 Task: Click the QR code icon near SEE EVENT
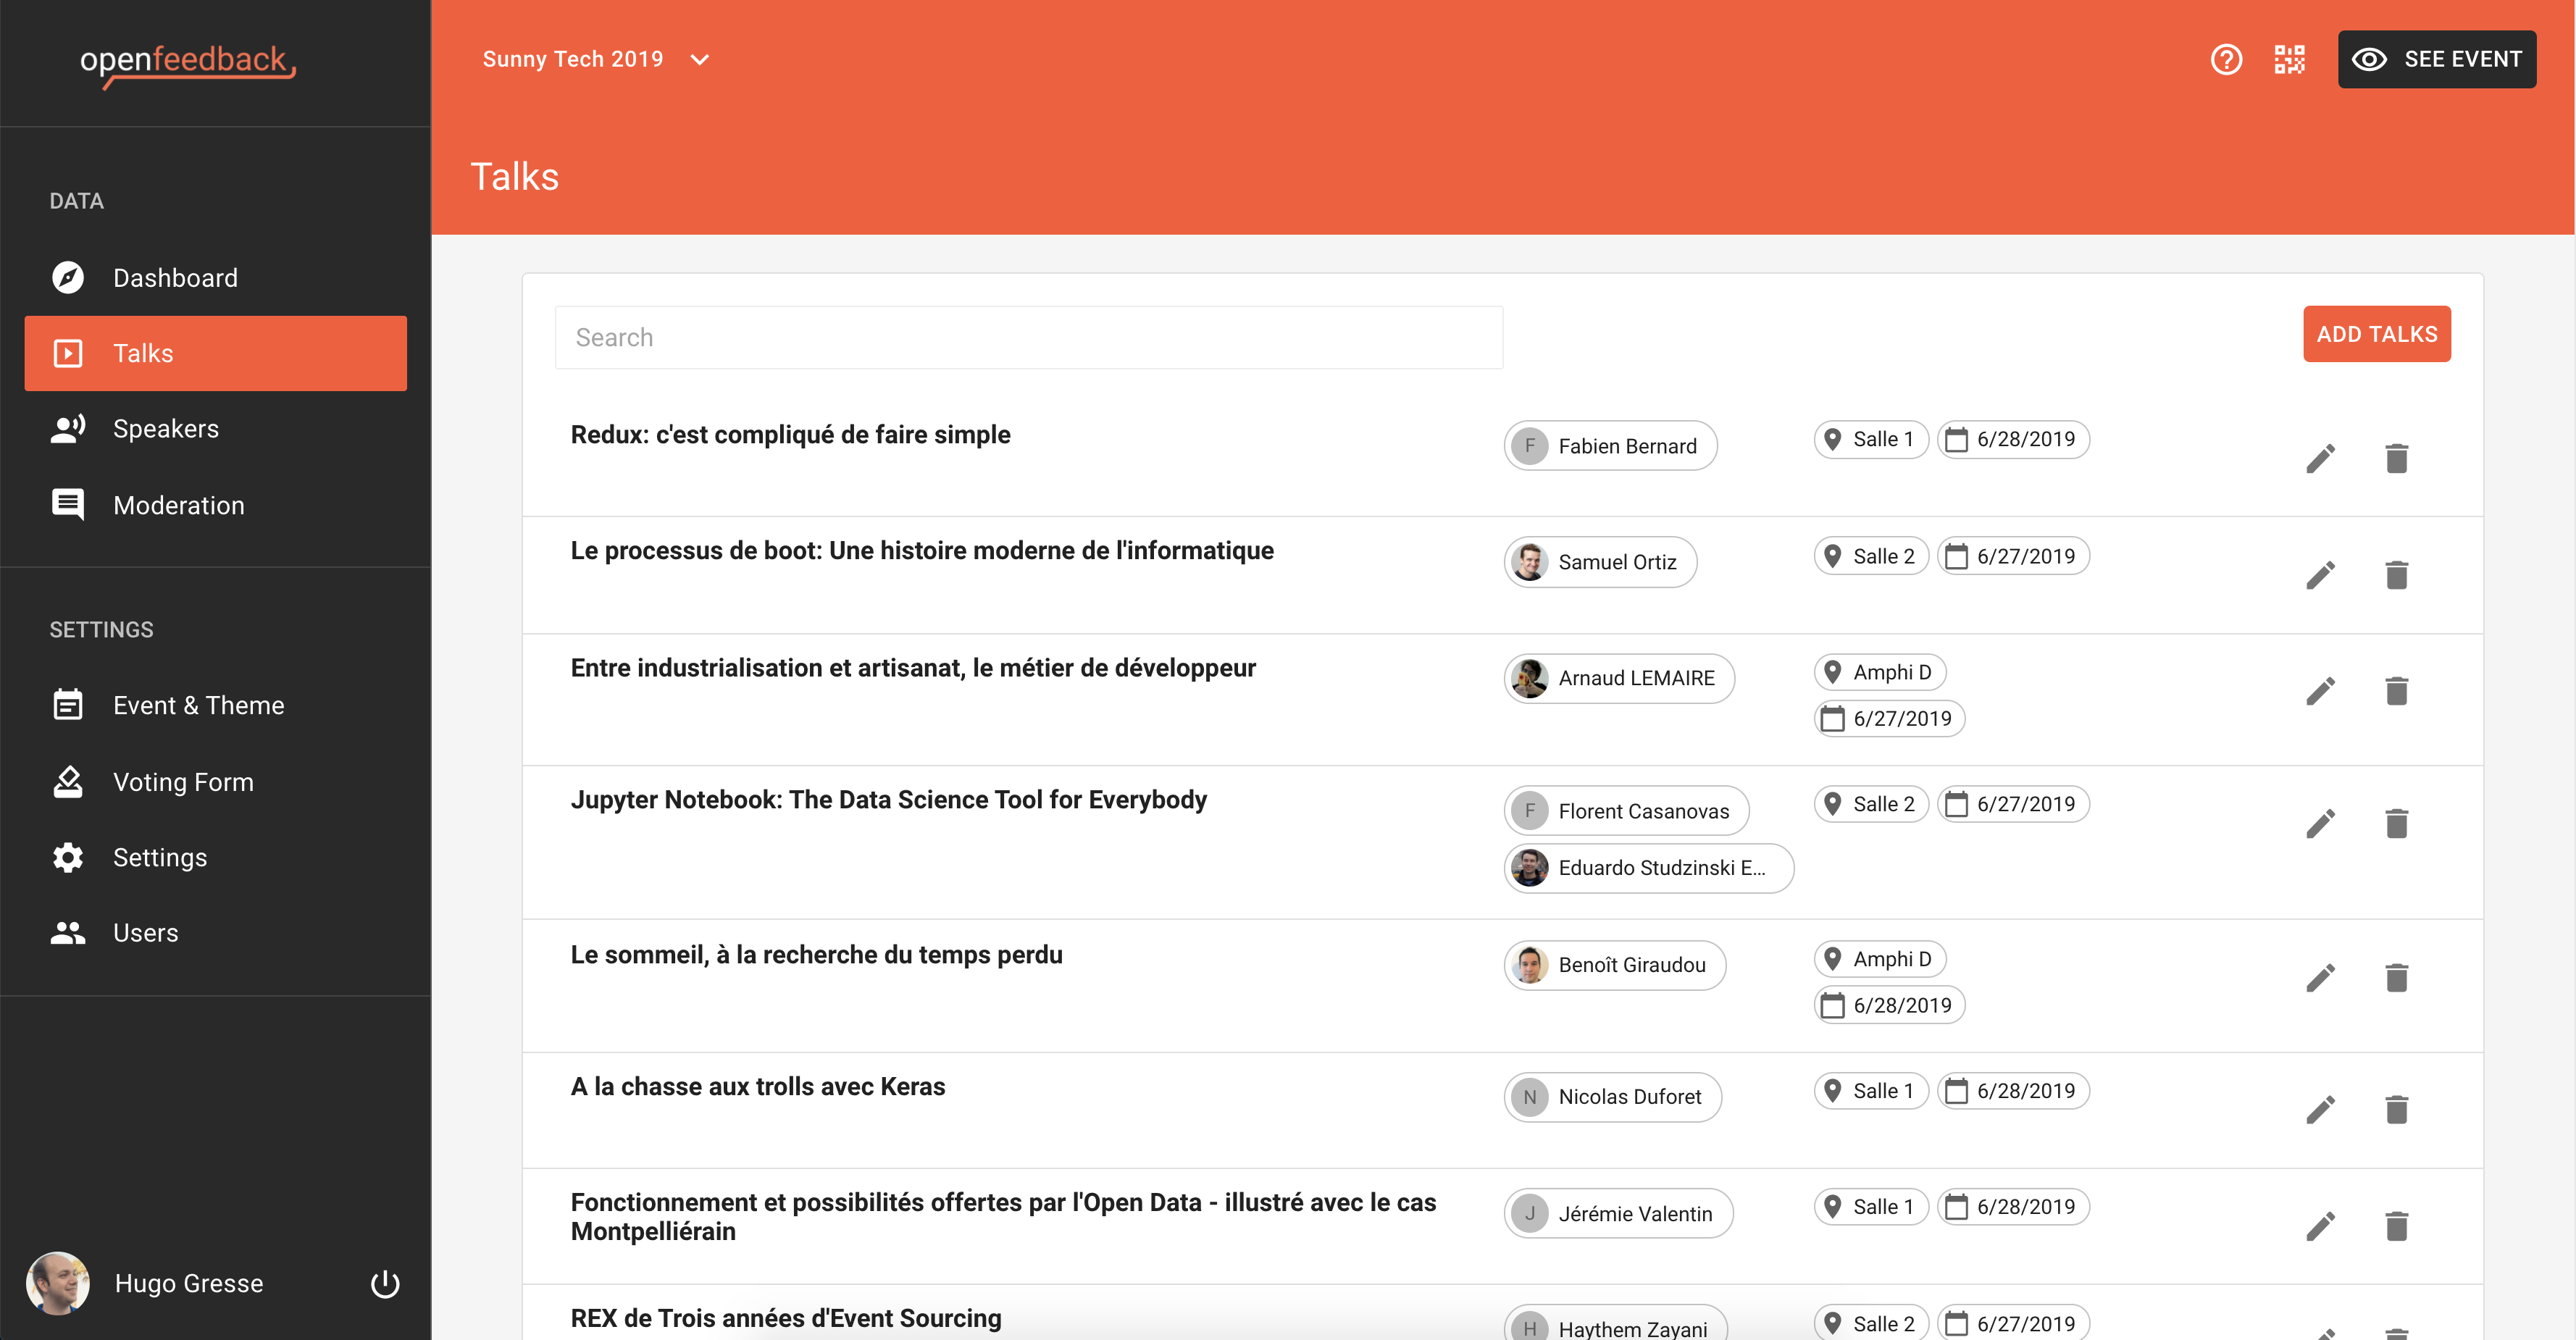click(x=2290, y=59)
